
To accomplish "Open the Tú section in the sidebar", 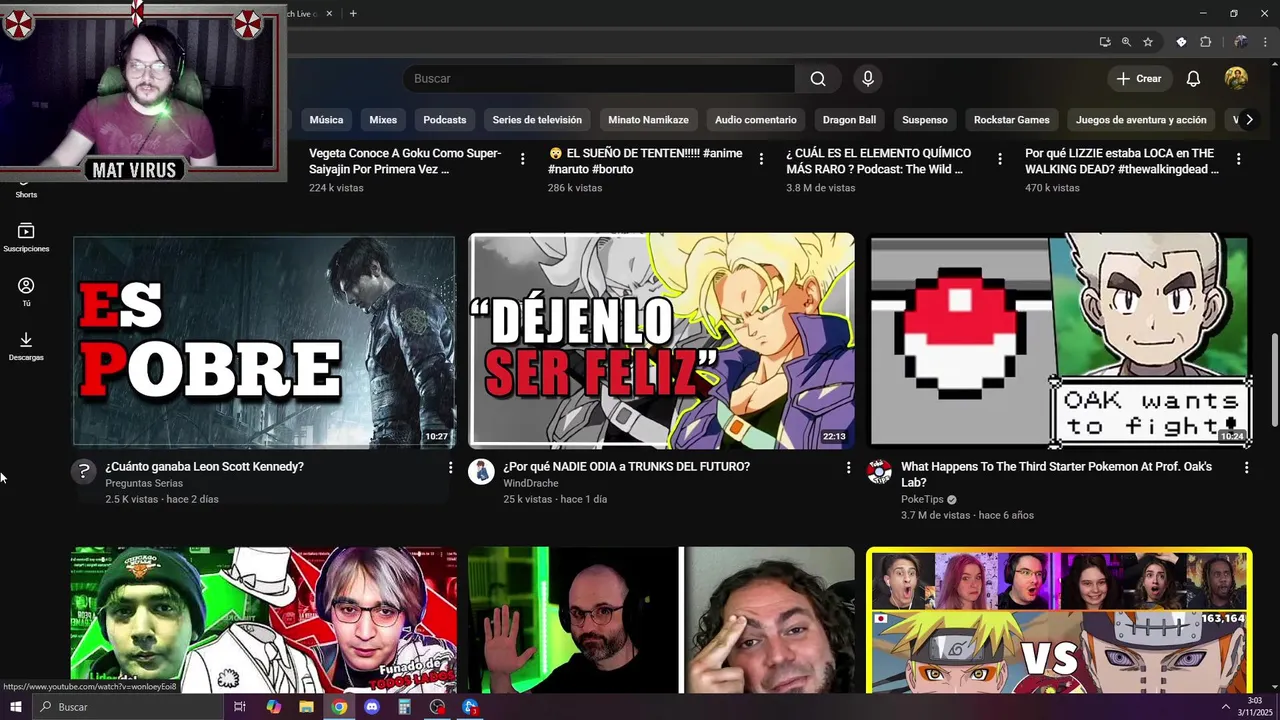I will pyautogui.click(x=26, y=292).
